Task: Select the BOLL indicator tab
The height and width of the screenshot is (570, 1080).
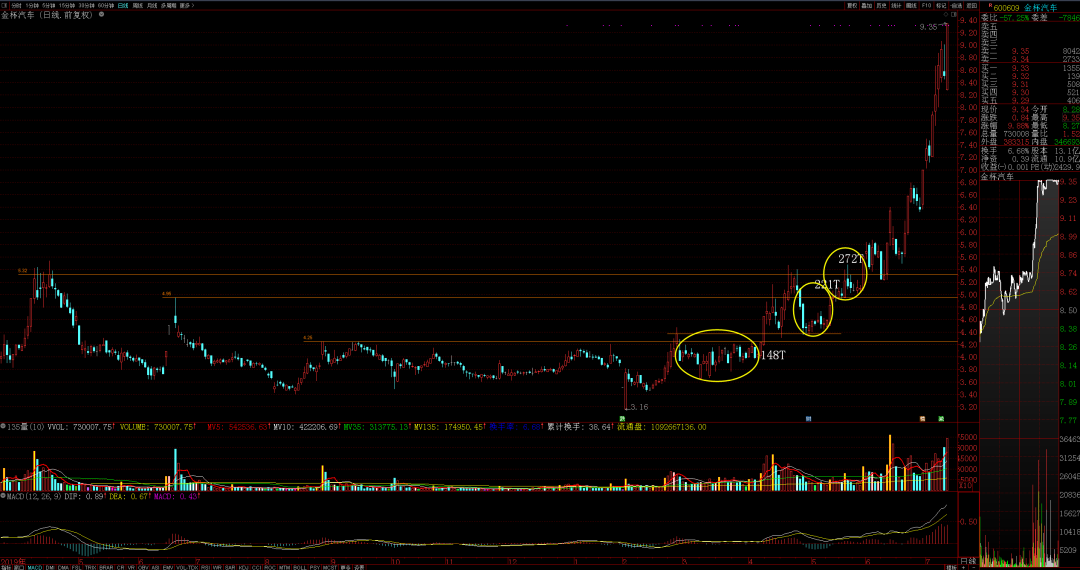Action: pos(300,567)
